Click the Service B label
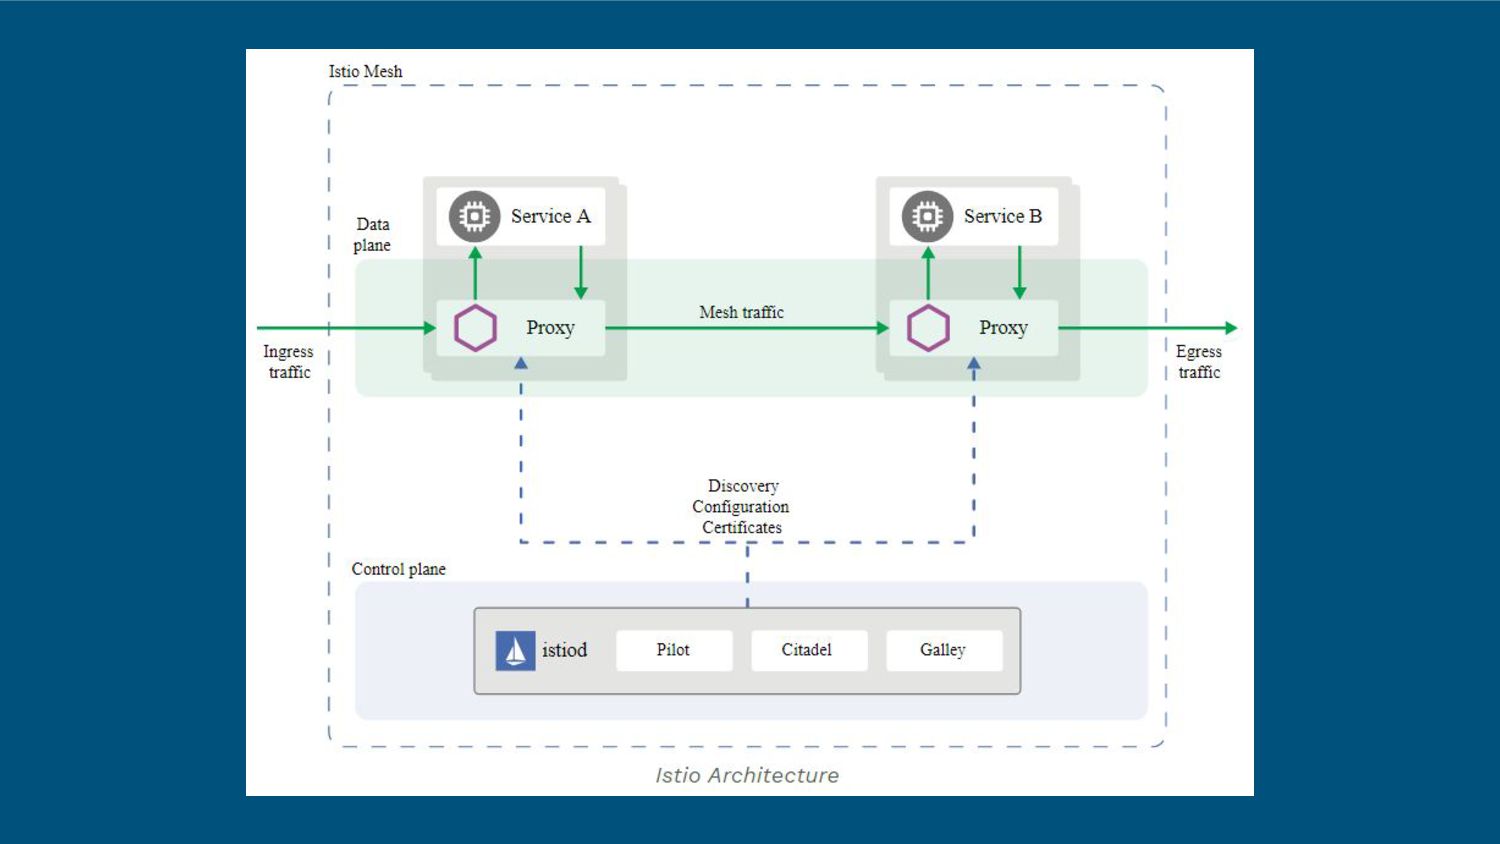Viewport: 1500px width, 844px height. [x=1003, y=216]
